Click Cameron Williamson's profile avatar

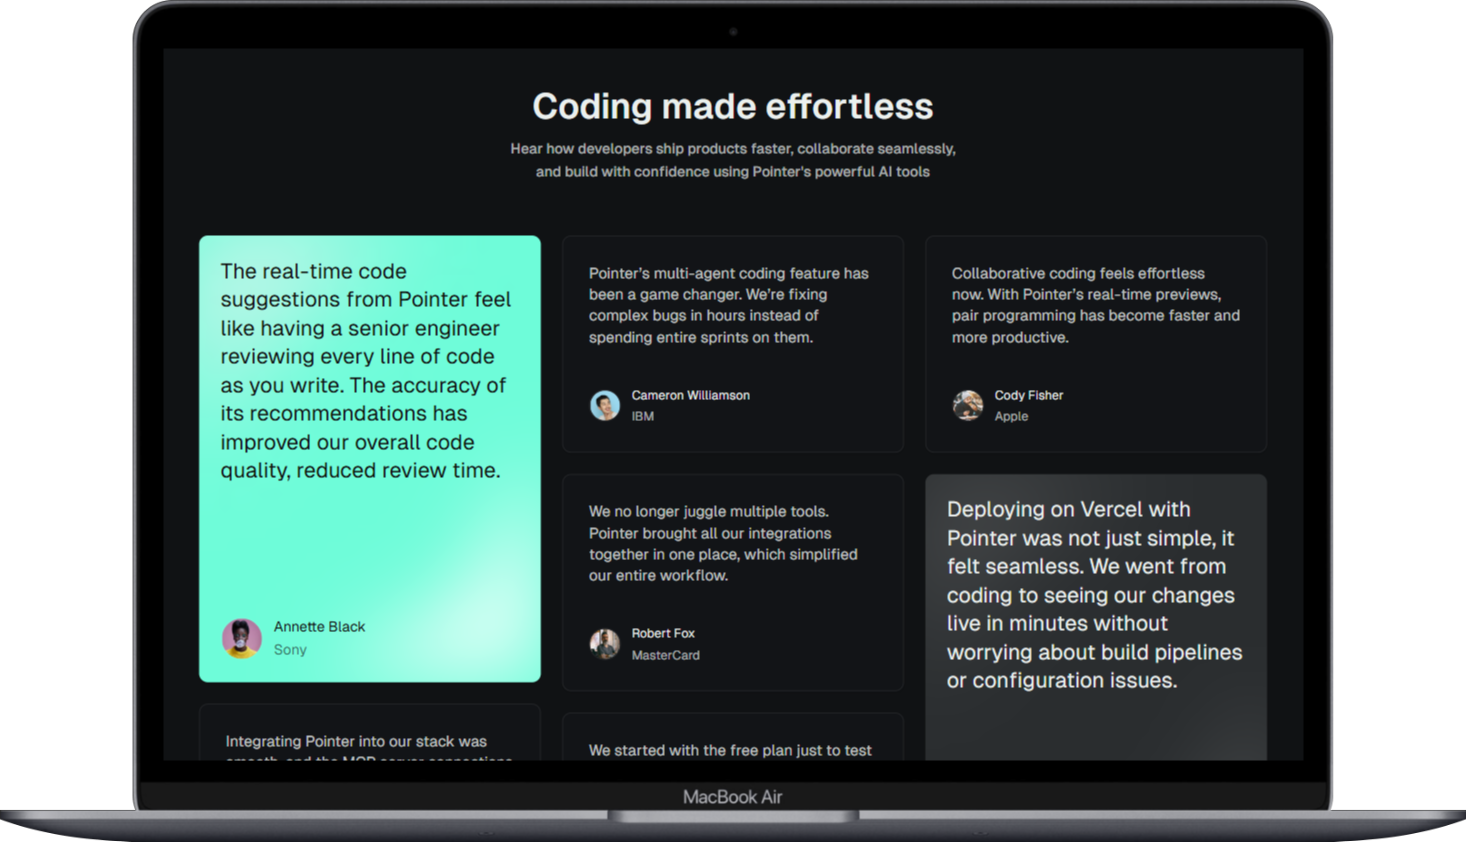click(x=605, y=405)
